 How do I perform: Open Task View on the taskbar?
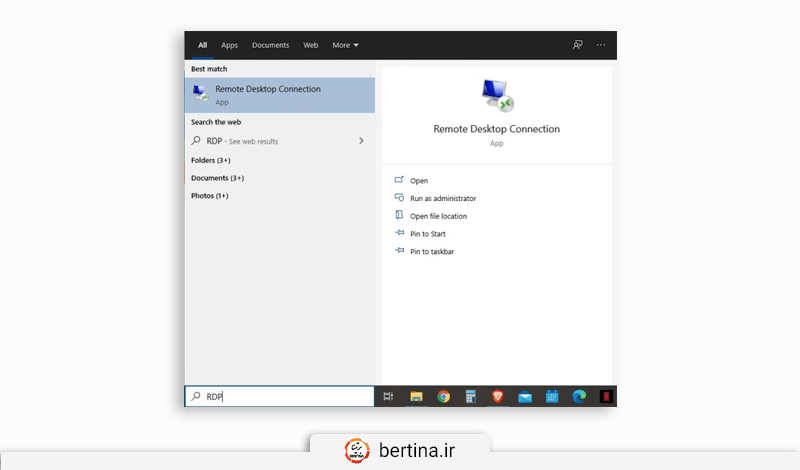point(388,397)
